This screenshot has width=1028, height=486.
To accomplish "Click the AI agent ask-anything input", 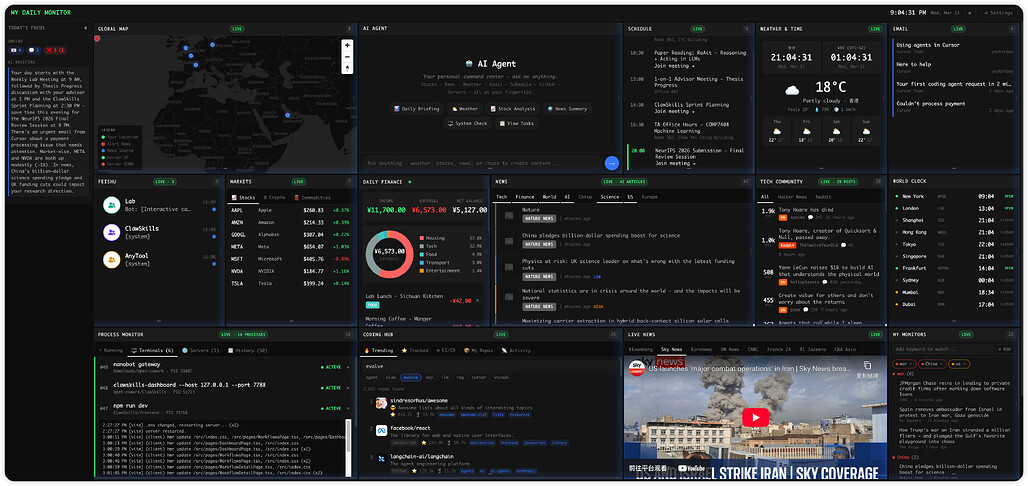I will (x=481, y=163).
